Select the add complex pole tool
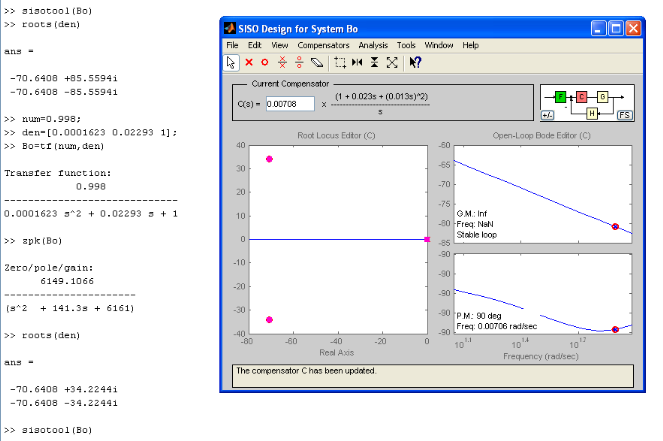663x441 pixels. 283,62
